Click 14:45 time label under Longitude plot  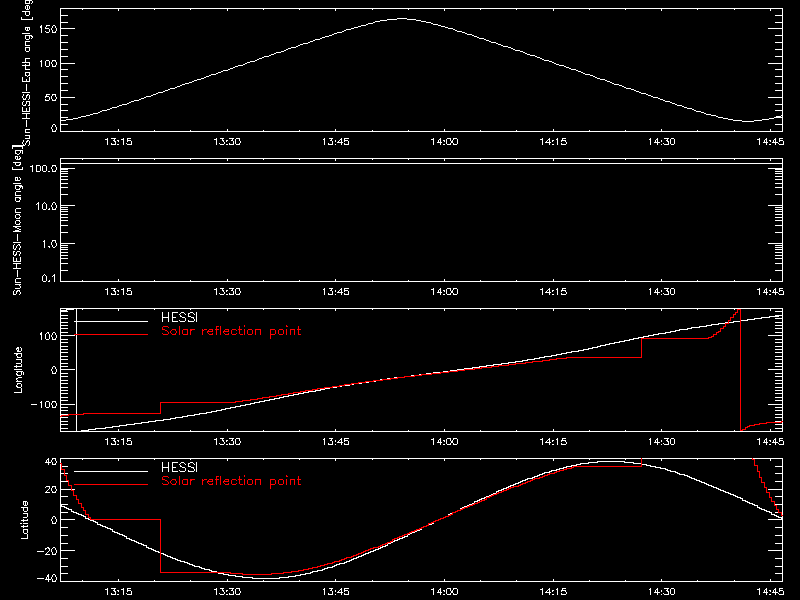point(770,442)
